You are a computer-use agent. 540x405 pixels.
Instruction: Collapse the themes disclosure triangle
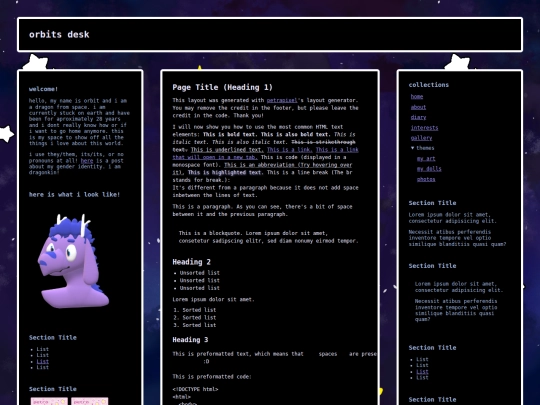tap(413, 148)
